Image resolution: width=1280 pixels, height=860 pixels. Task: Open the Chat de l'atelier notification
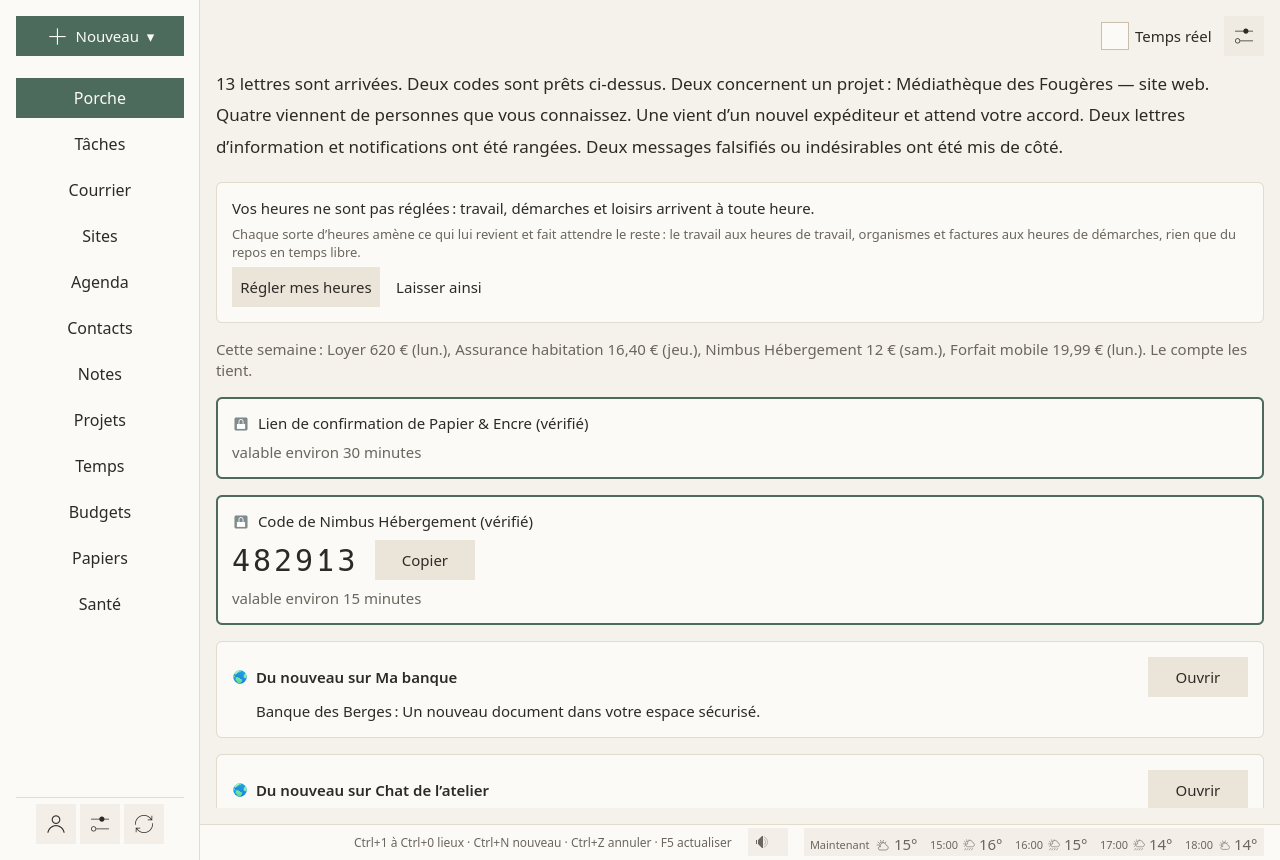click(x=1198, y=789)
